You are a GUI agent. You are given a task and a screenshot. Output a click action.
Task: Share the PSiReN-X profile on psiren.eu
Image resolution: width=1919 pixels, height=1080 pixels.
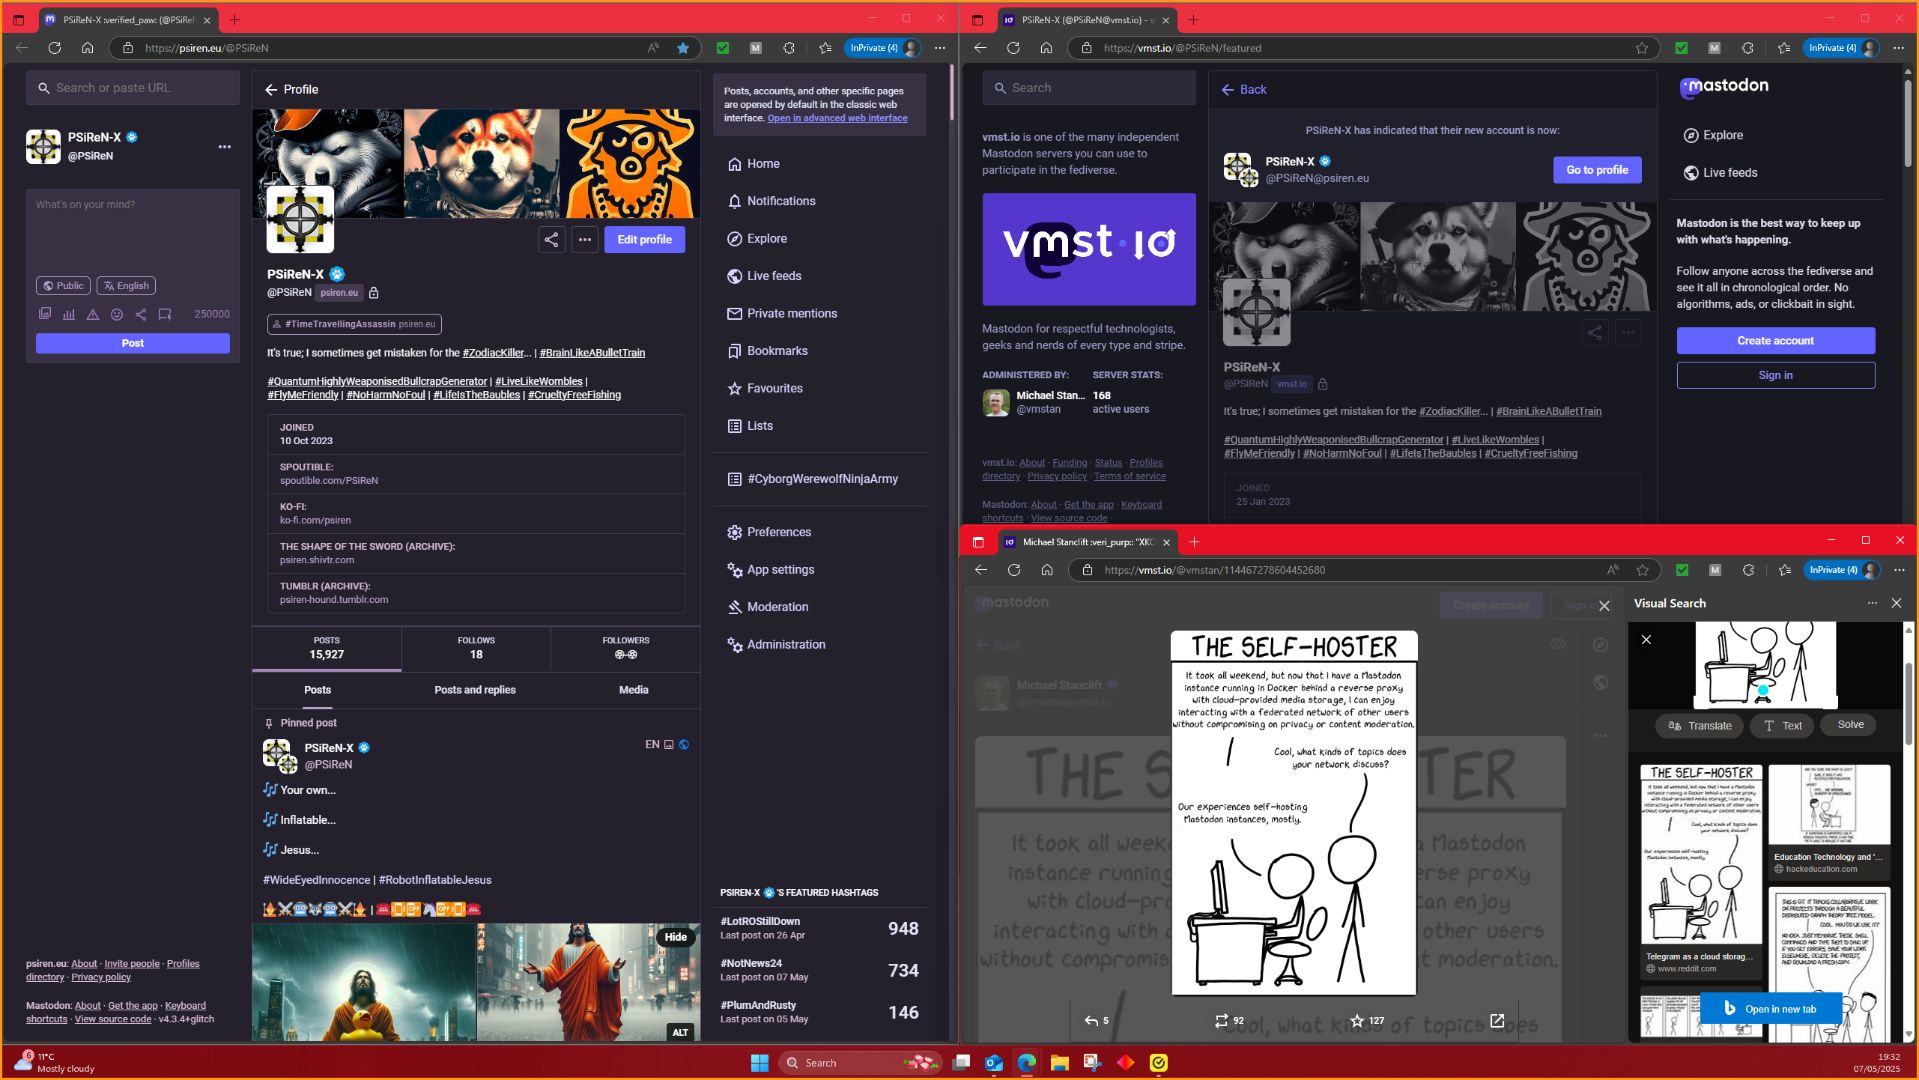[x=551, y=240]
